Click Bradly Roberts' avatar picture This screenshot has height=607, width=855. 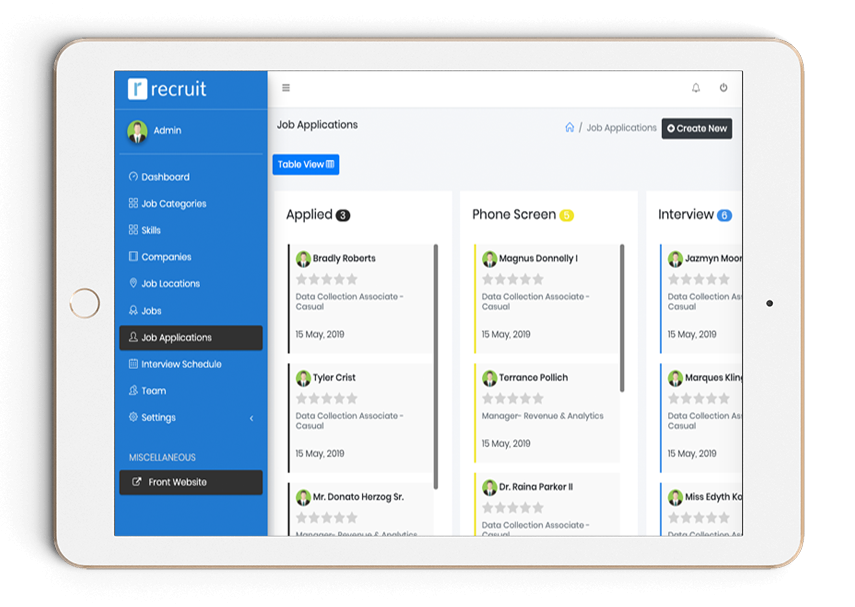point(303,259)
